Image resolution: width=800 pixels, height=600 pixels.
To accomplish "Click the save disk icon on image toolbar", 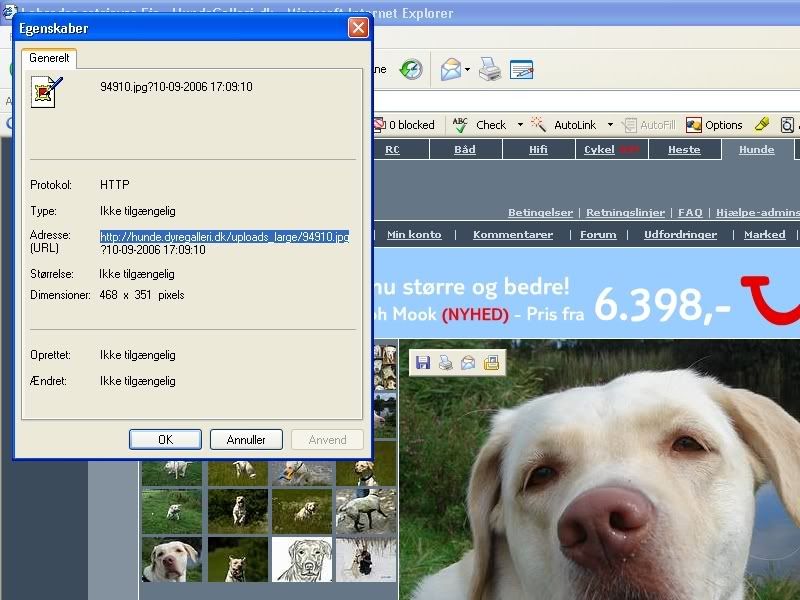I will (x=423, y=362).
